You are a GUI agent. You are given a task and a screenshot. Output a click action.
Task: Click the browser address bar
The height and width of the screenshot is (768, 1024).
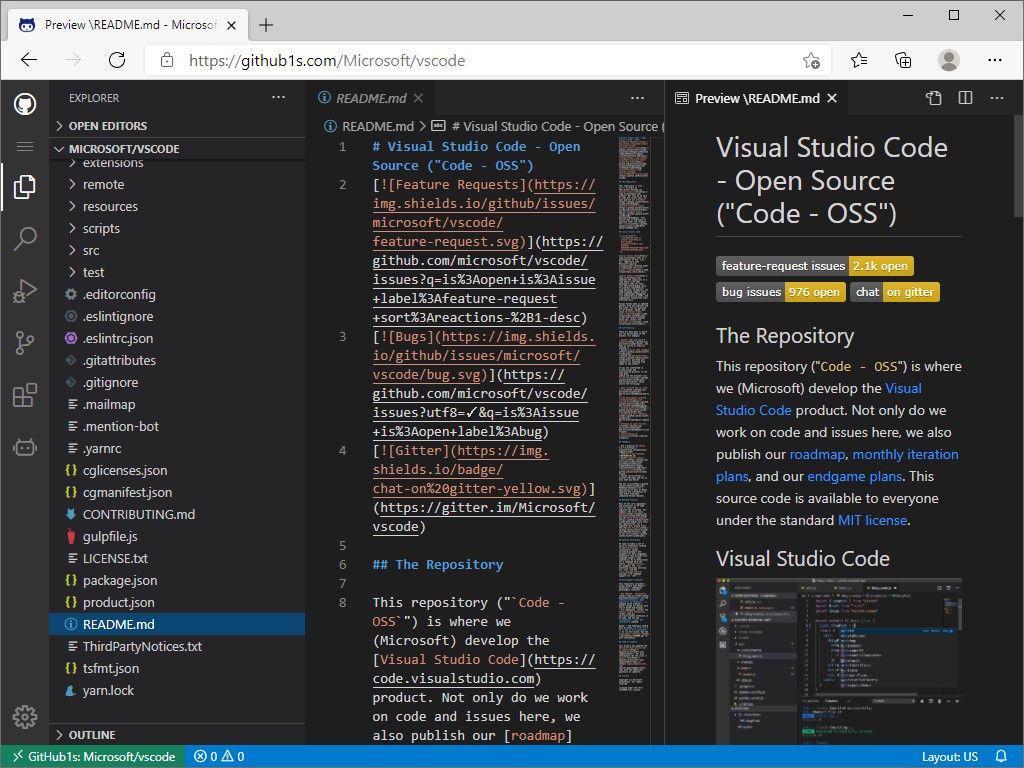480,60
